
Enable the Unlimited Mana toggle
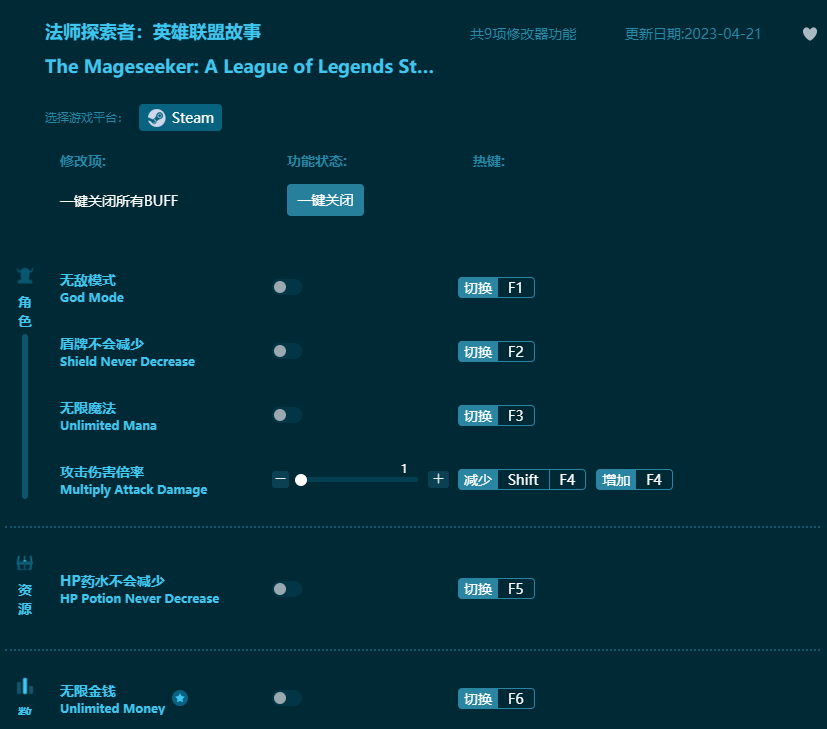click(x=286, y=415)
